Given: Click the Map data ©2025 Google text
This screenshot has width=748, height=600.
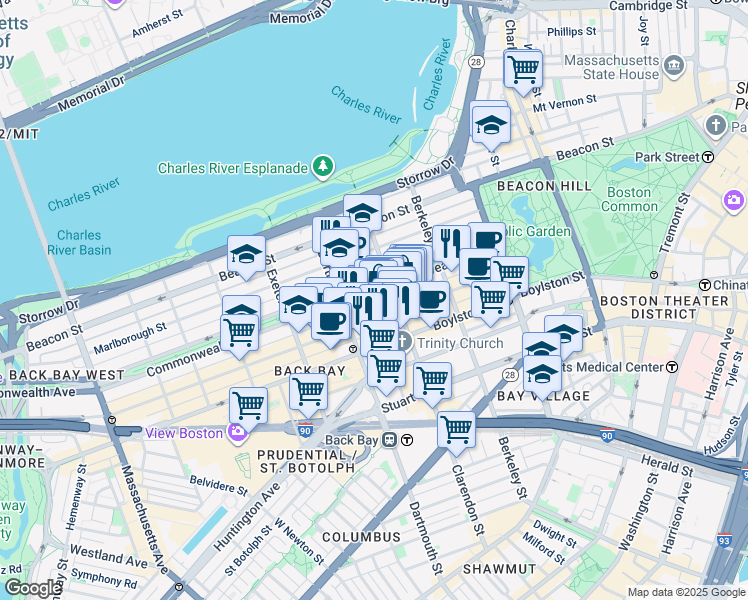Looking at the screenshot, I should click(686, 592).
